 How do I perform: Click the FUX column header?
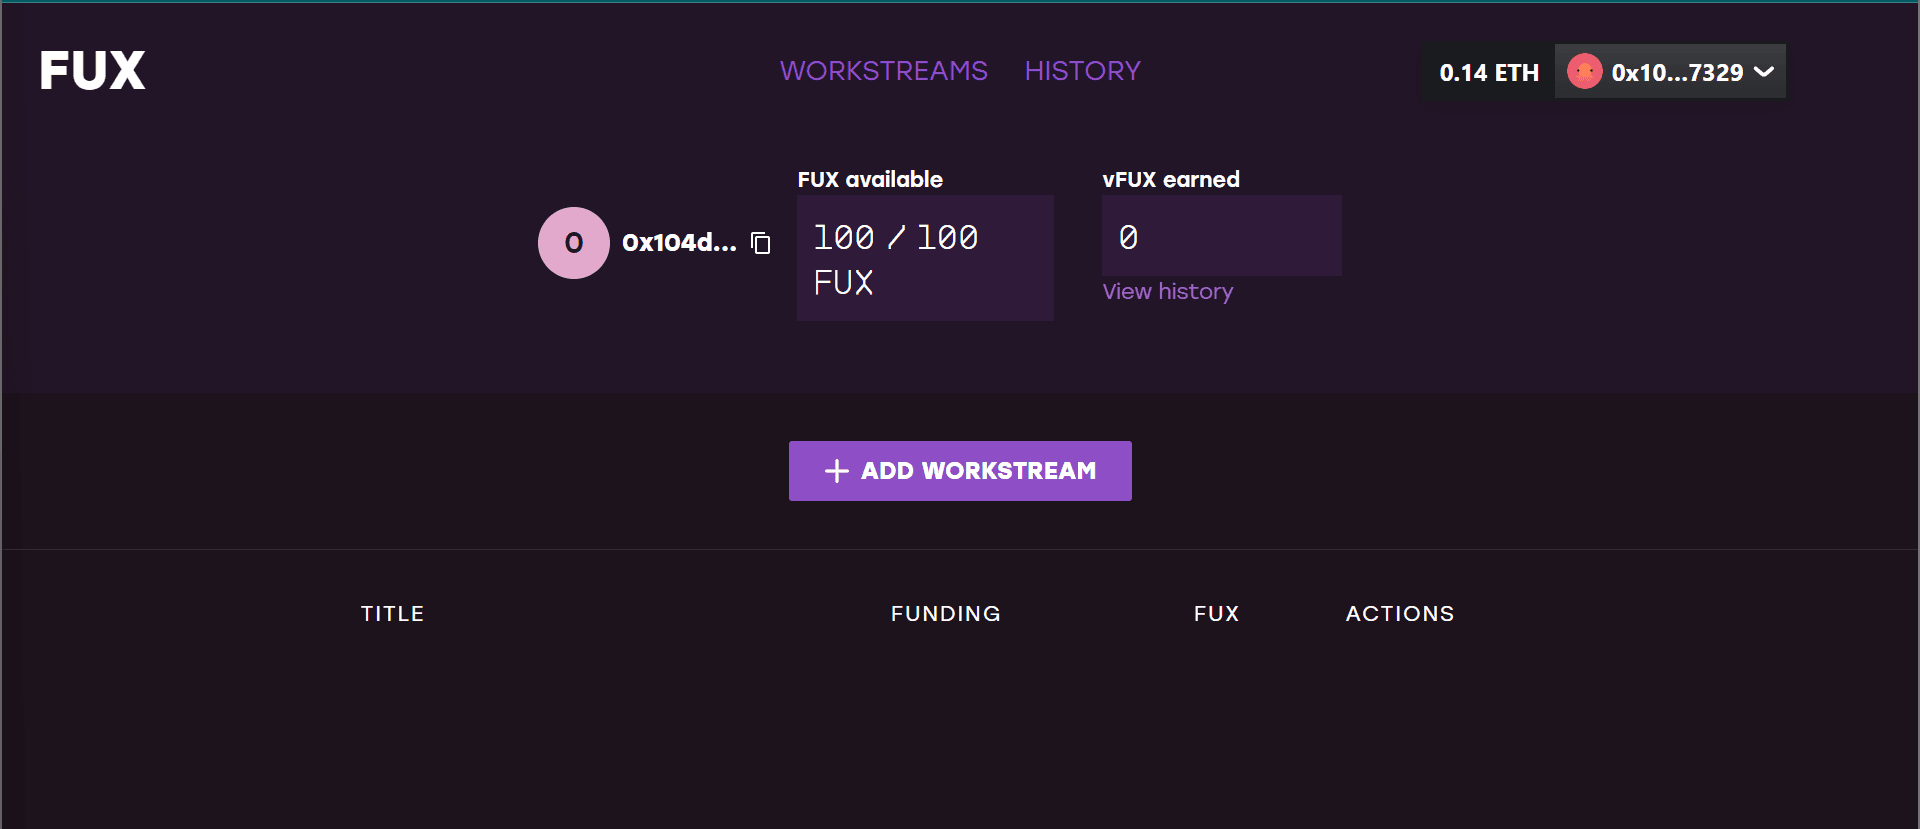coord(1216,614)
